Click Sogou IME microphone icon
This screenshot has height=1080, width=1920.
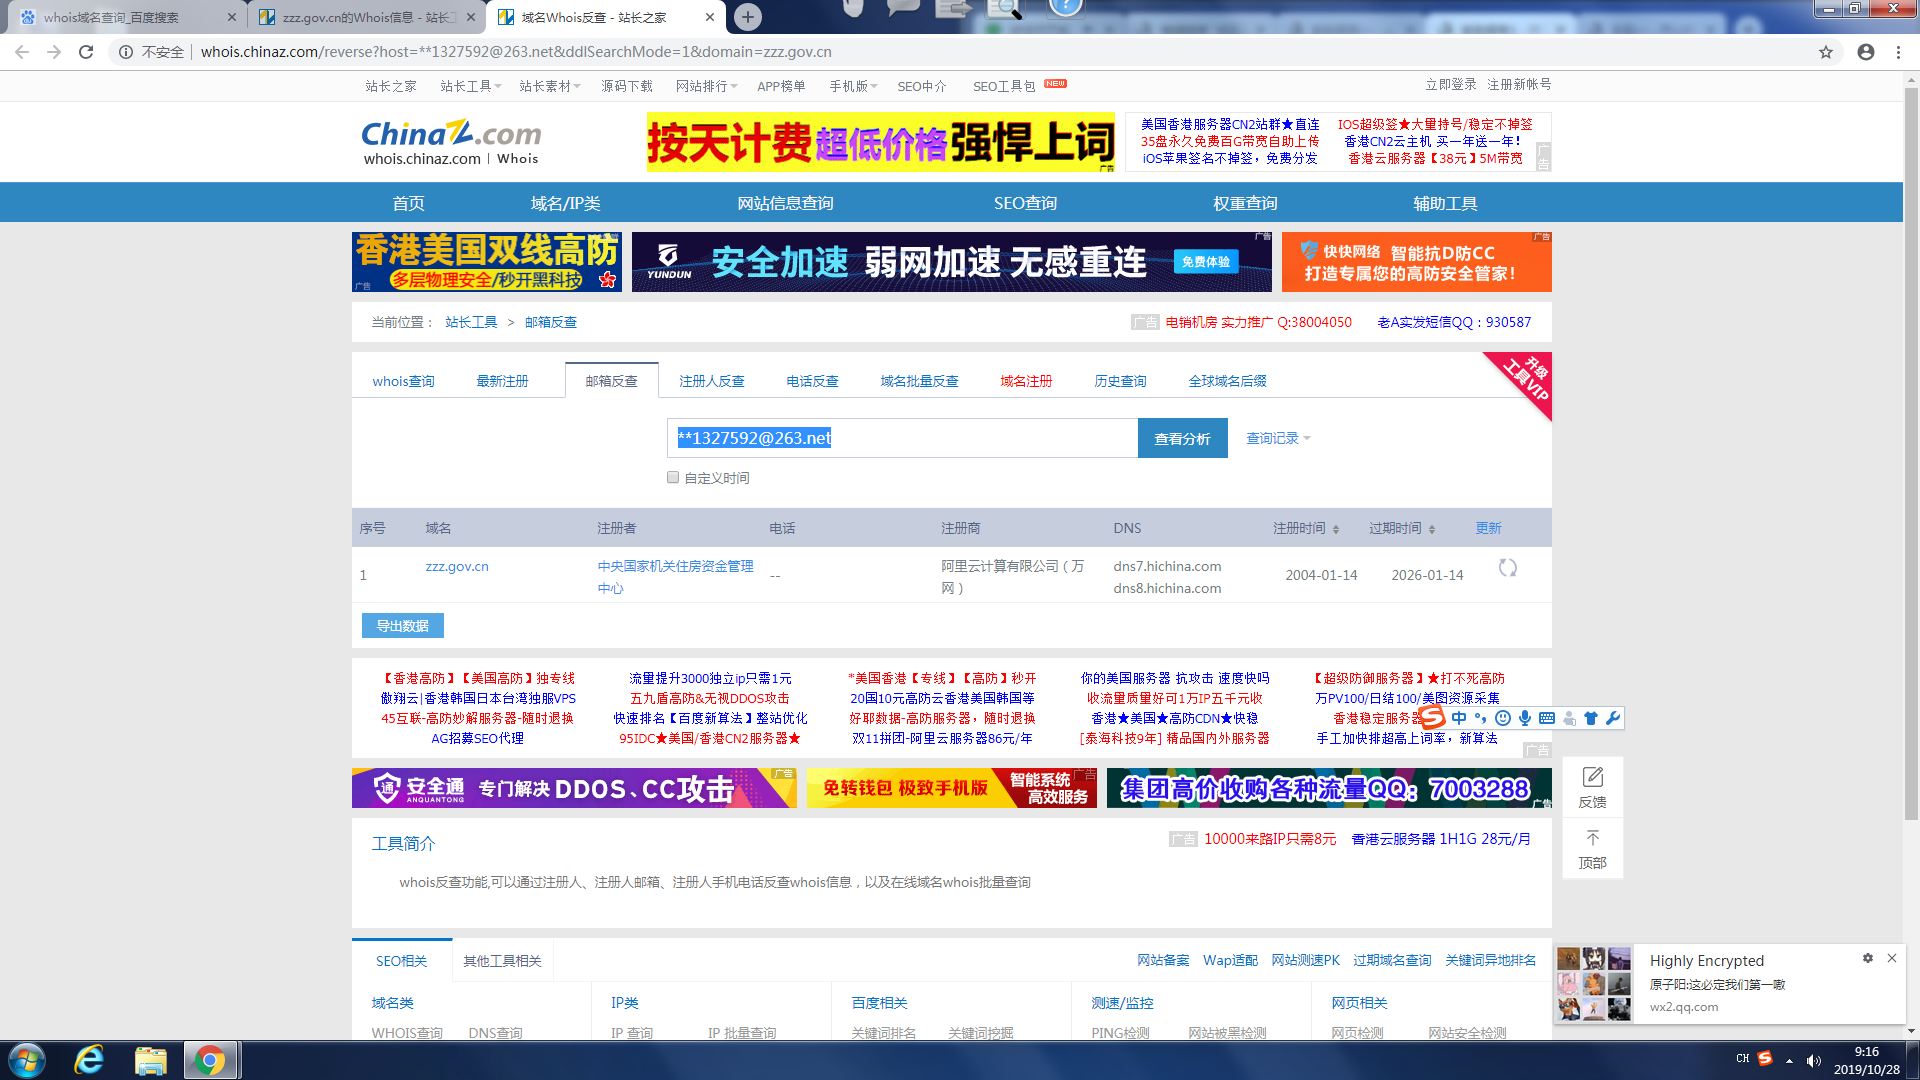click(1524, 718)
